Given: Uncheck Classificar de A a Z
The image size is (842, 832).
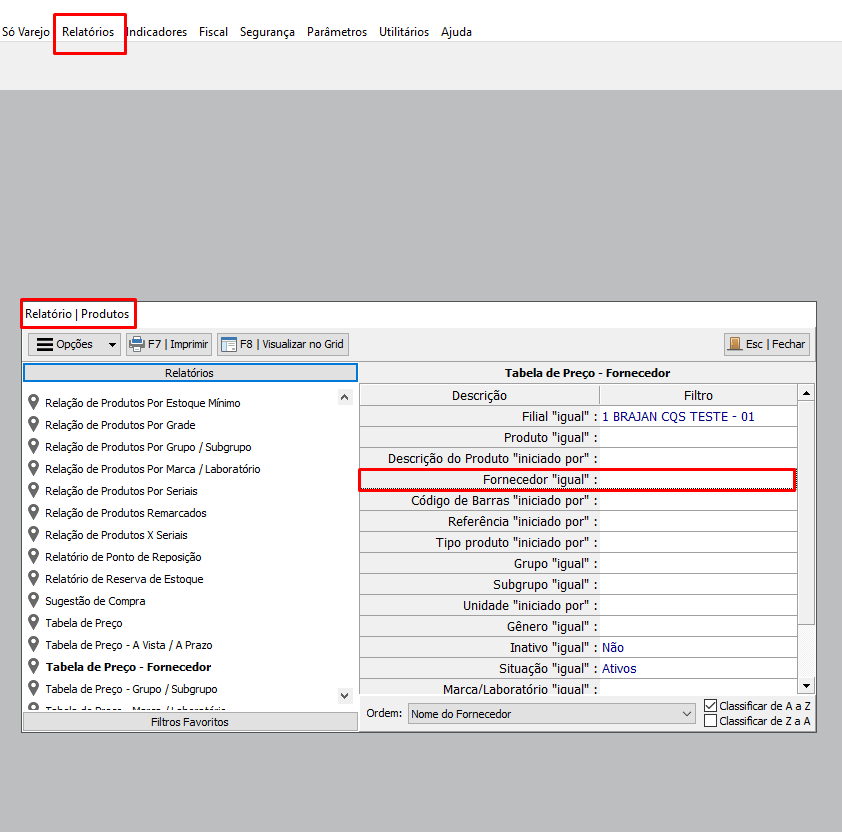Looking at the screenshot, I should pos(710,706).
